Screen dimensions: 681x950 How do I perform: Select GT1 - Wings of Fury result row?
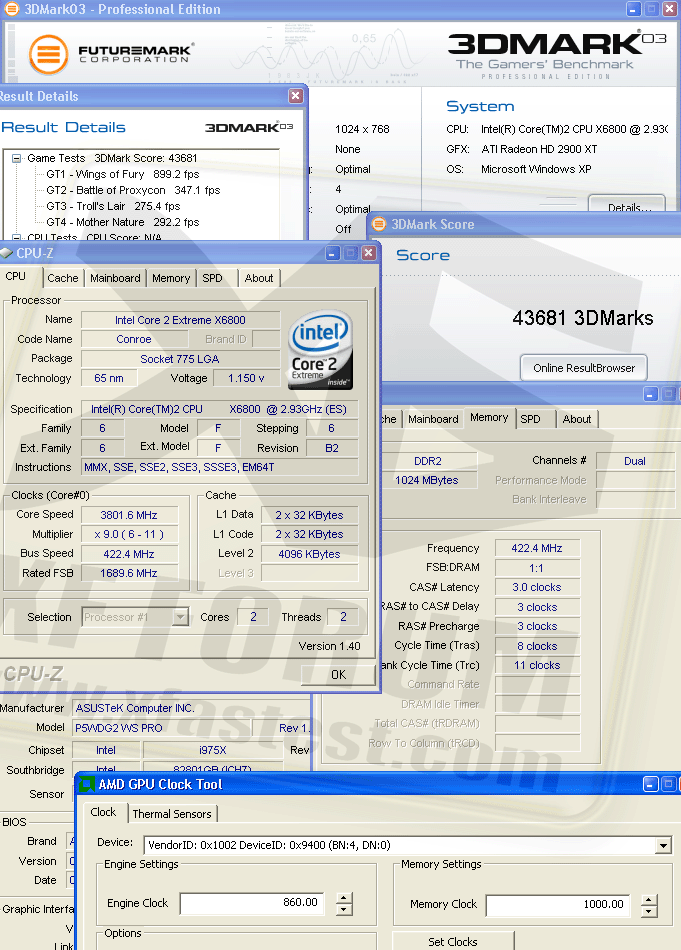pyautogui.click(x=123, y=174)
